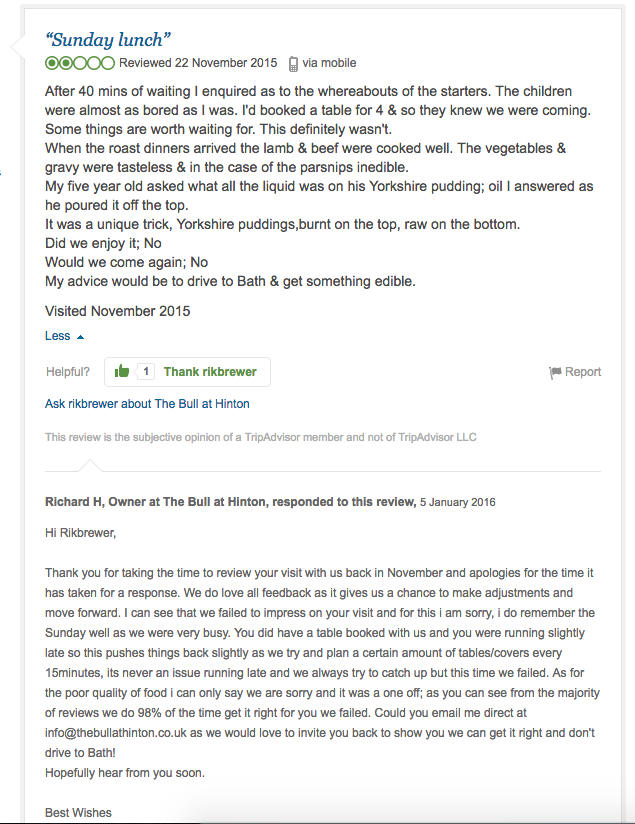This screenshot has height=824, width=635.
Task: Click the Richard H owner response heading
Action: pos(230,502)
